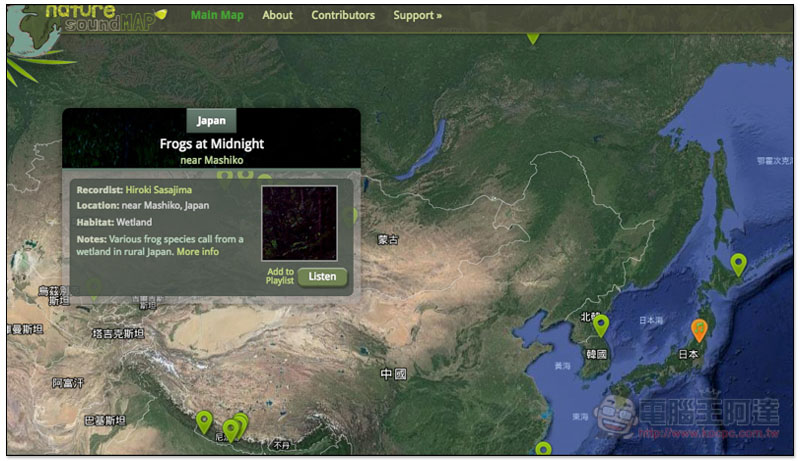Select the orange marker in Japan
The image size is (800, 461).
point(699,330)
